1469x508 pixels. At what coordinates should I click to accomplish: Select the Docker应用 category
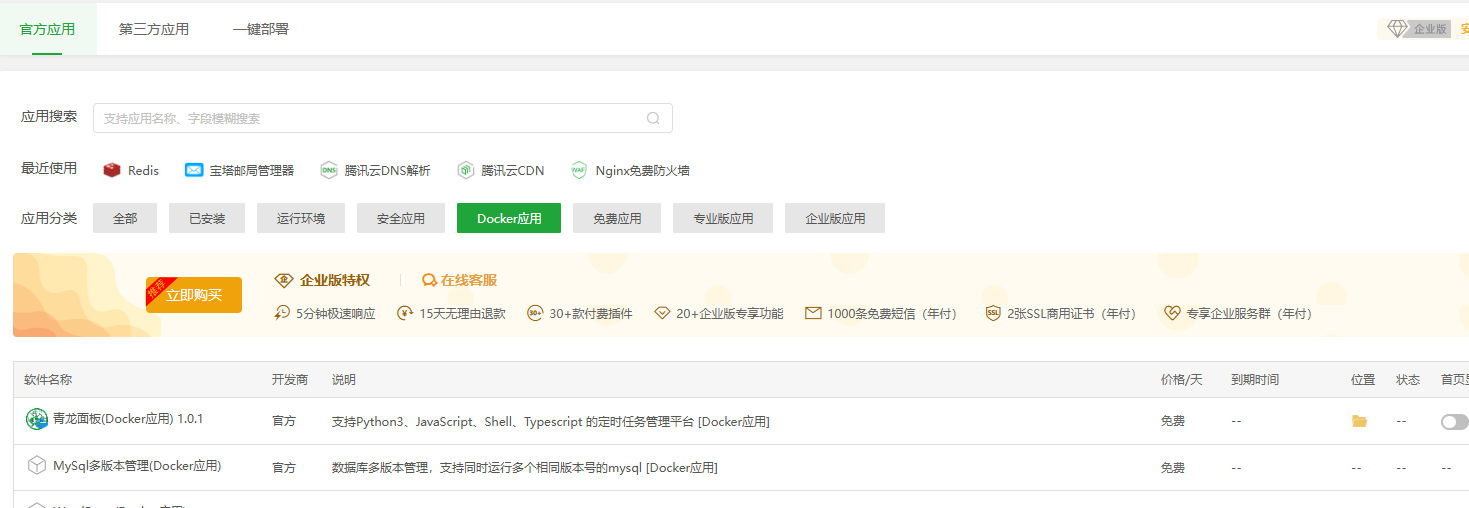pyautogui.click(x=509, y=218)
